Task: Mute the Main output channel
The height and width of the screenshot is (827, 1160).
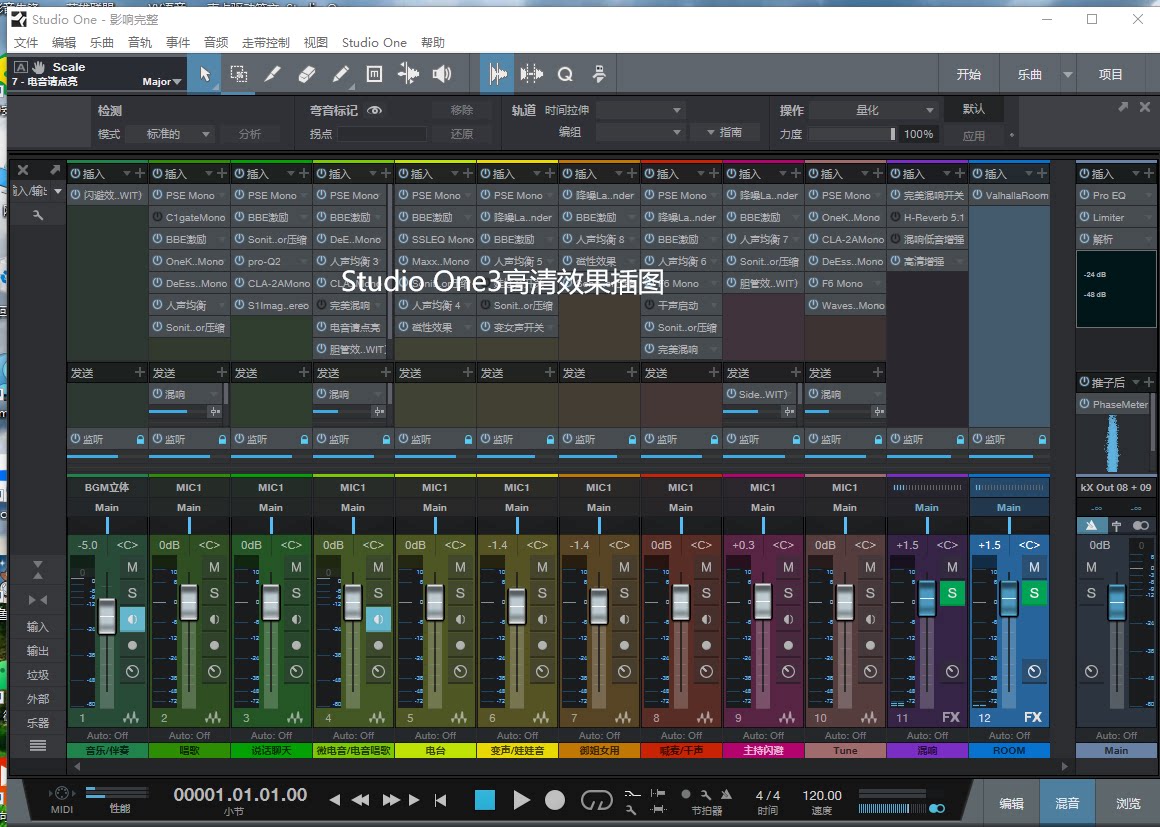Action: 1091,567
